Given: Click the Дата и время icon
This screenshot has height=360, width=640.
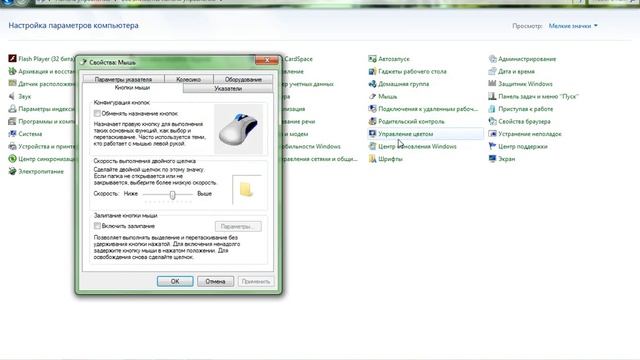Looking at the screenshot, I should (x=492, y=71).
